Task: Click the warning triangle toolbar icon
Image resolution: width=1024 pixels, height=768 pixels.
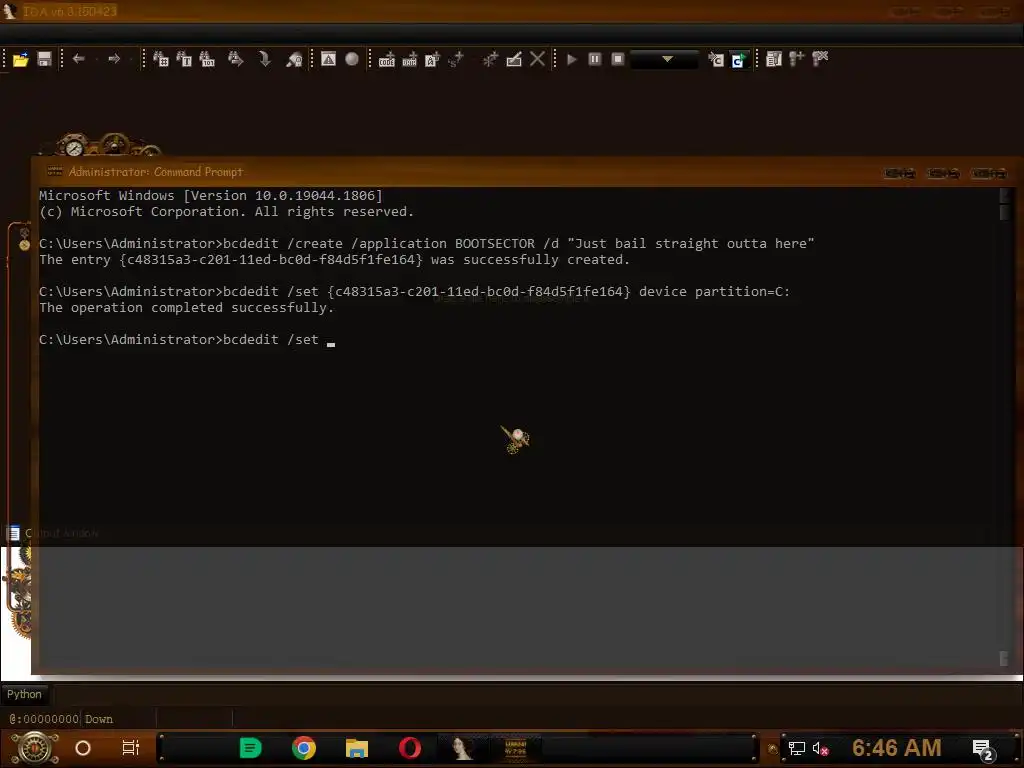Action: tap(328, 59)
